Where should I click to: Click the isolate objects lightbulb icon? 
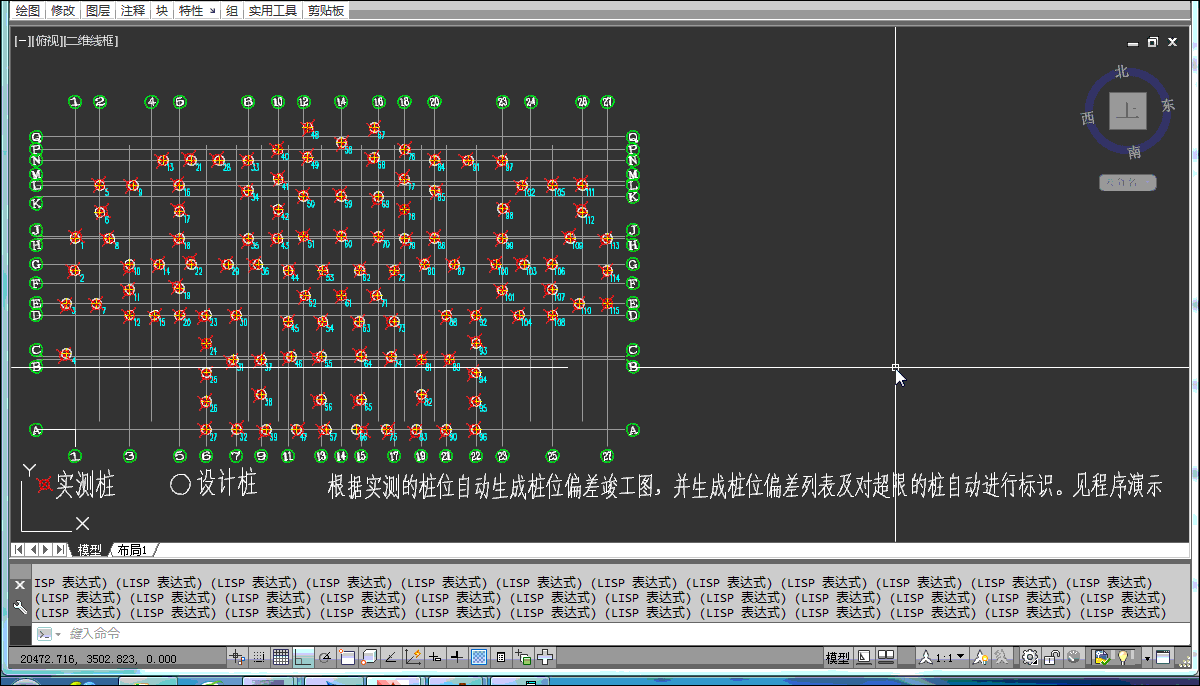tap(1124, 657)
